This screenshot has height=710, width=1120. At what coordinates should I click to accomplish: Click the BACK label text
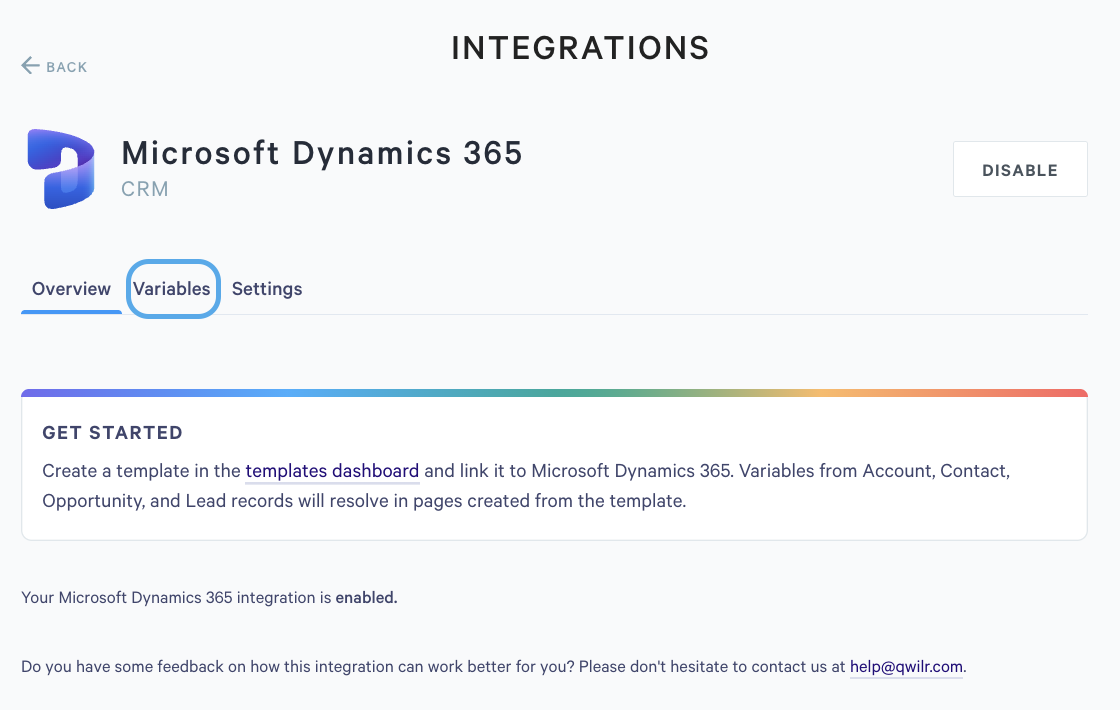(x=67, y=67)
